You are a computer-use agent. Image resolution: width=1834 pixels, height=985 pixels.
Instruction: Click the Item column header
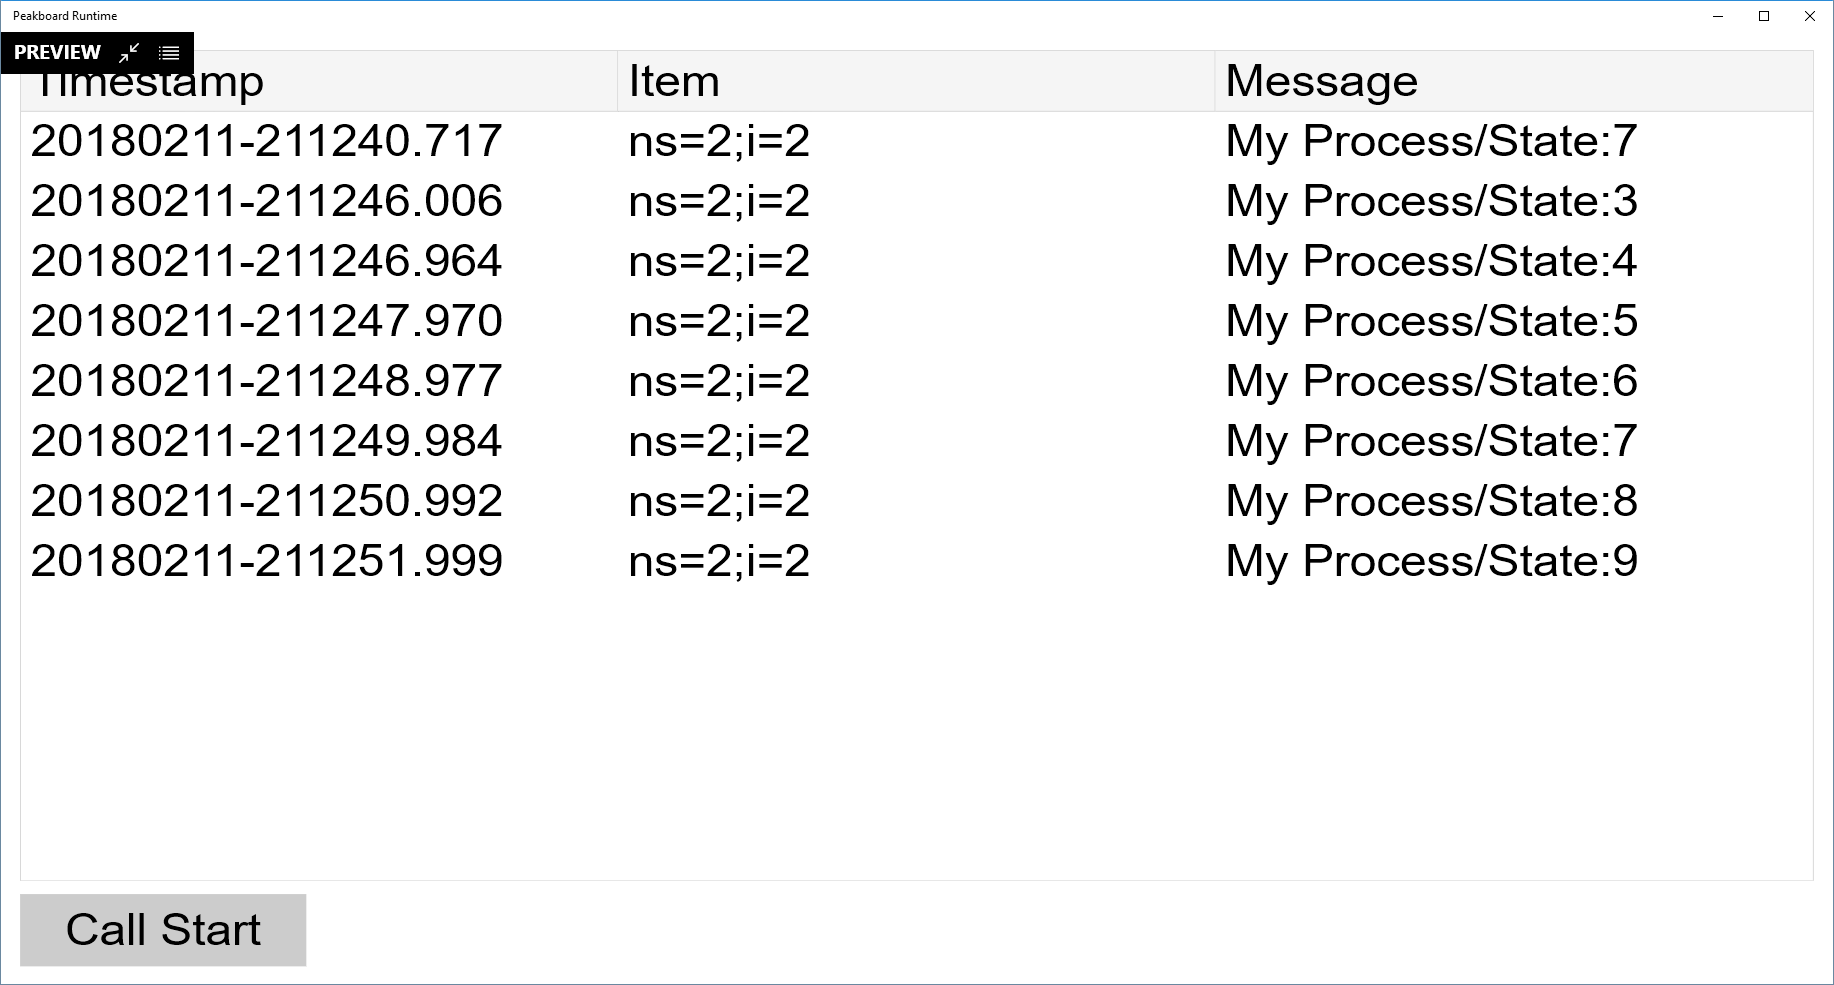(x=674, y=80)
